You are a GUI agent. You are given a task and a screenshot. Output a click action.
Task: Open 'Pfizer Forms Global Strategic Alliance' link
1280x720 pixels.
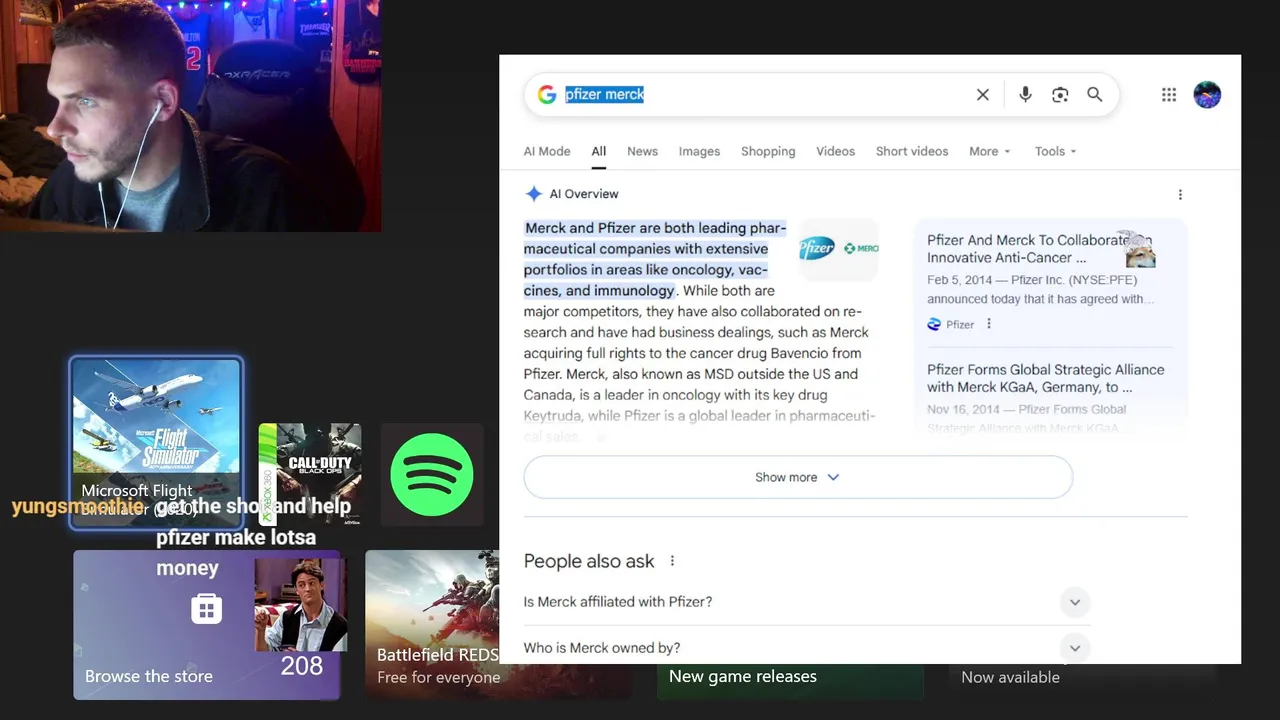[x=1045, y=378]
